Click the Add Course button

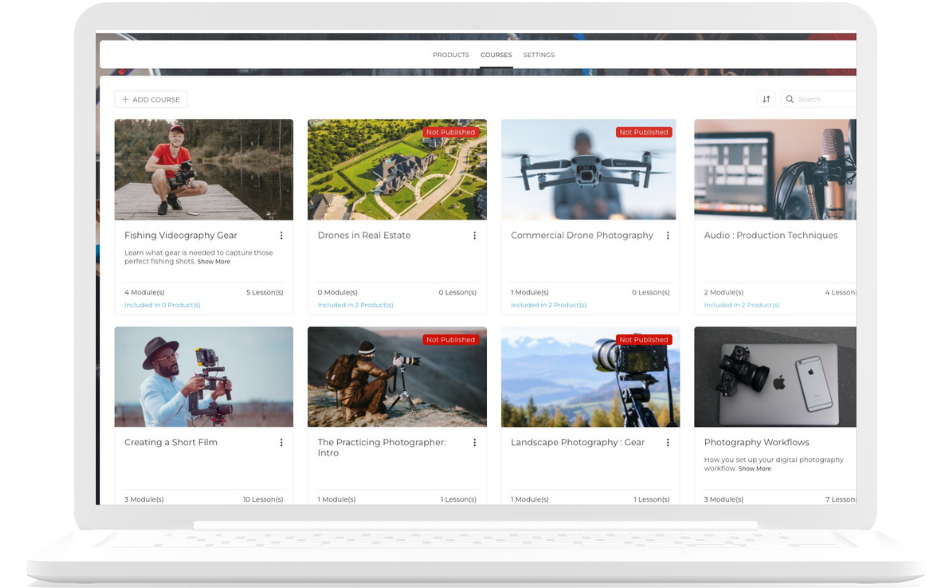[151, 99]
